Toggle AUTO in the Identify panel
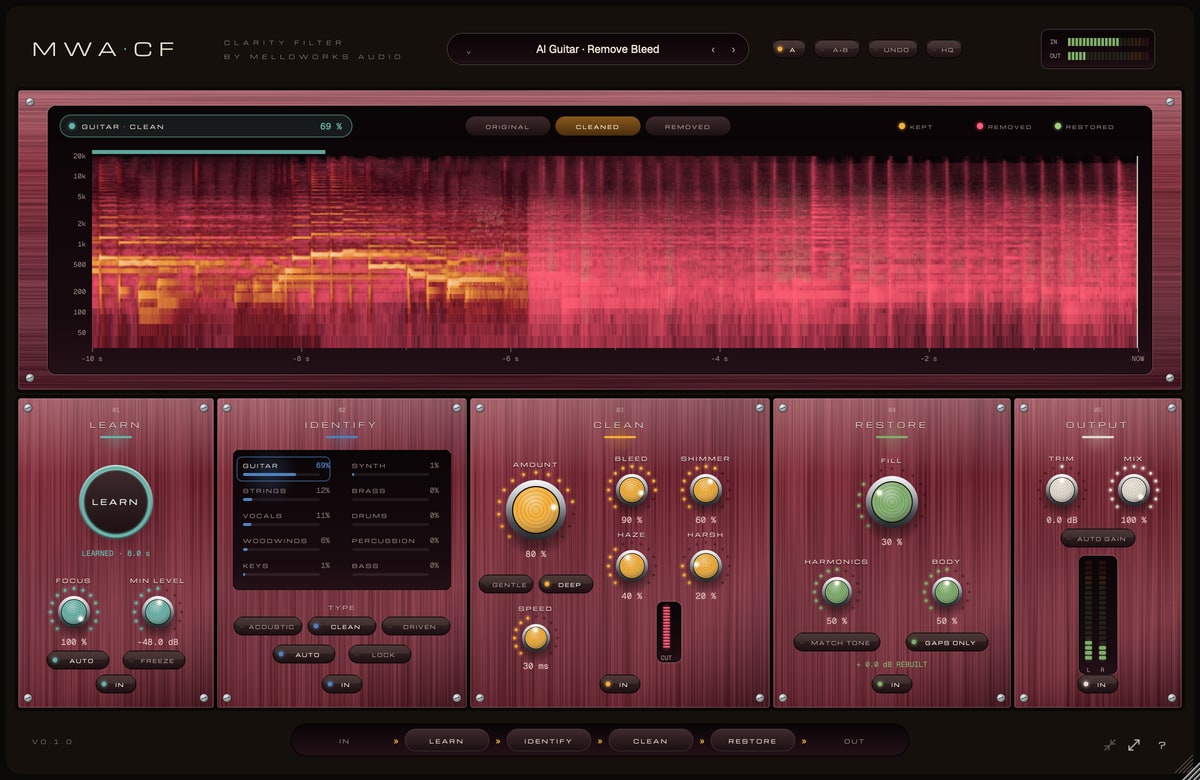This screenshot has width=1200, height=780. [304, 654]
